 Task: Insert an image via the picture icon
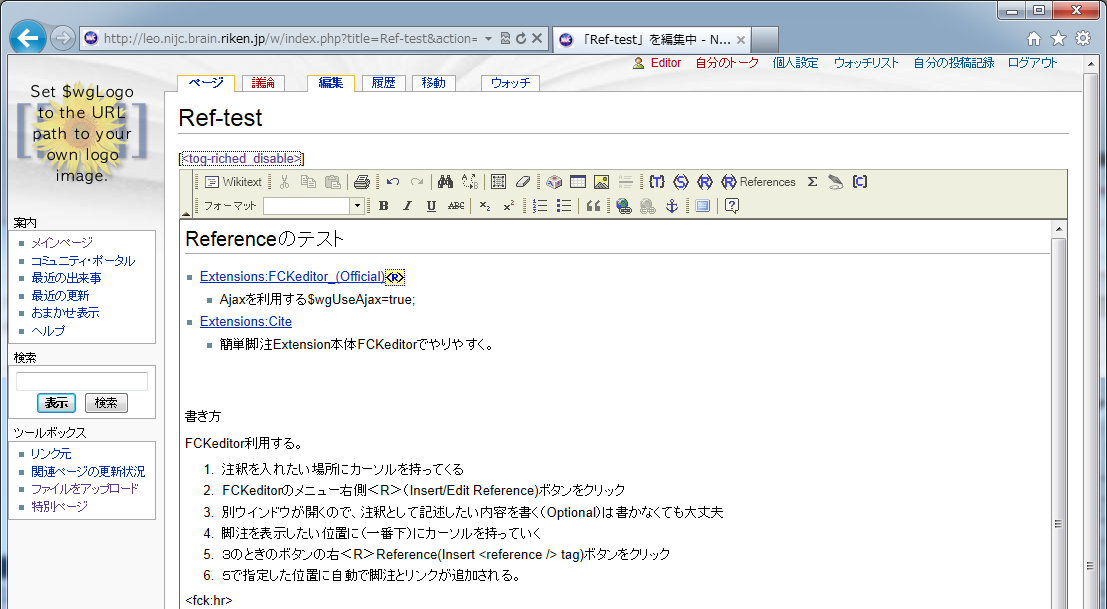point(601,182)
